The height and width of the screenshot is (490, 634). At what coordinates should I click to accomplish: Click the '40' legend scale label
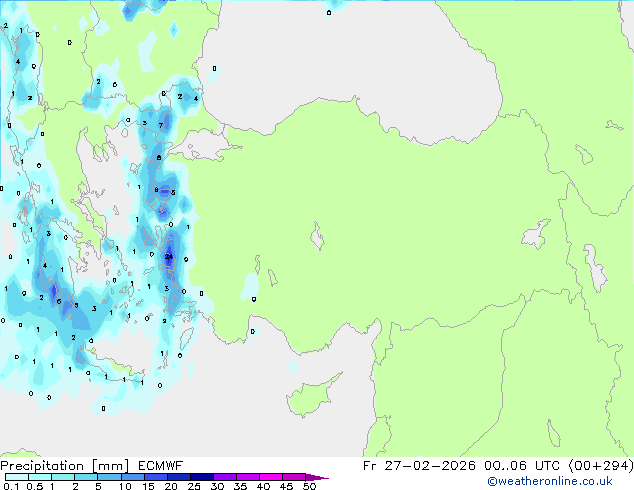point(263,486)
